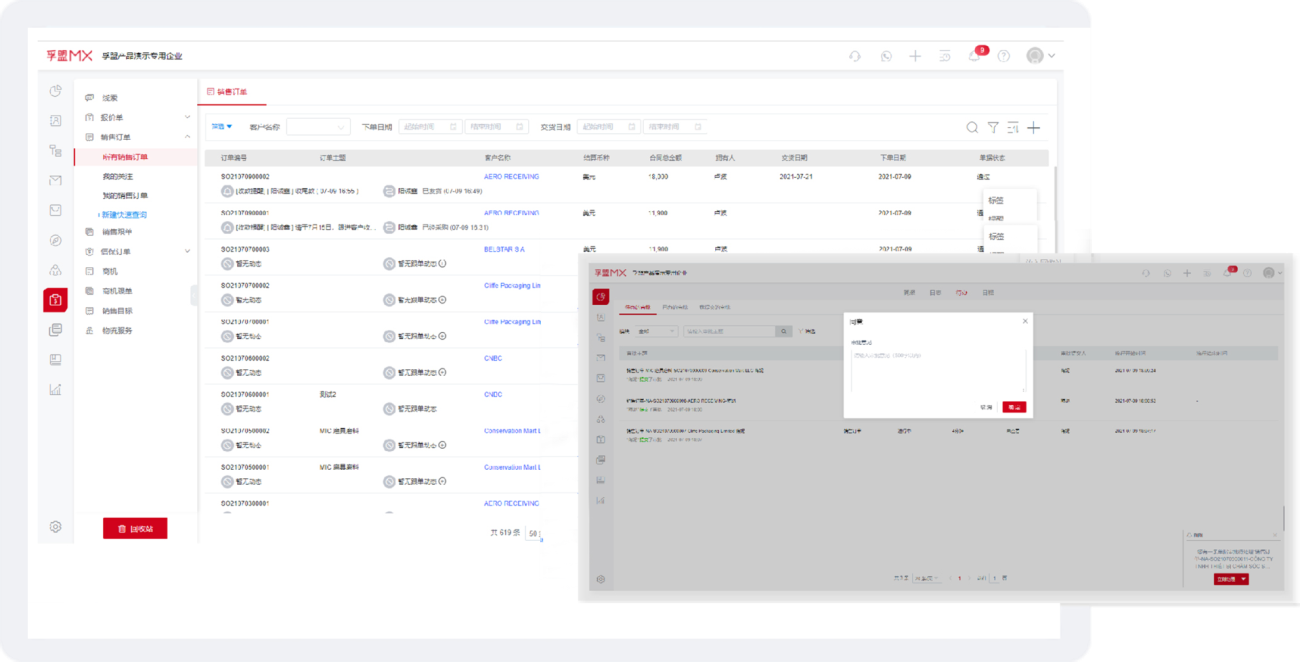Image resolution: width=1300 pixels, height=662 pixels.
Task: Click order number SO21370700003
Action: [245, 249]
